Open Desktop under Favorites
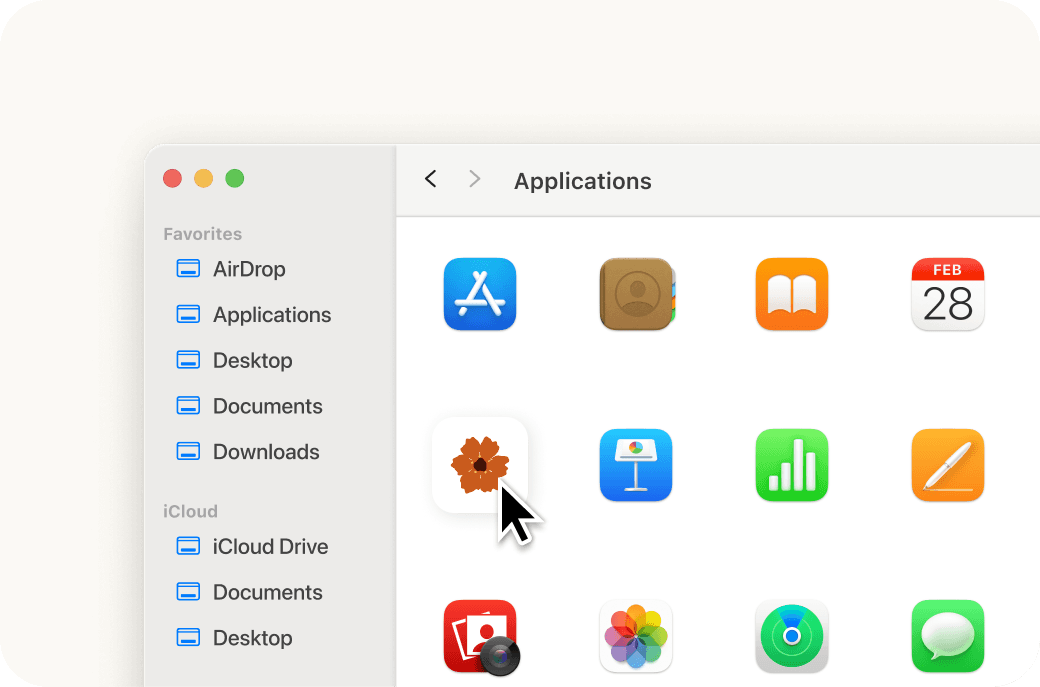1040x687 pixels. click(234, 361)
